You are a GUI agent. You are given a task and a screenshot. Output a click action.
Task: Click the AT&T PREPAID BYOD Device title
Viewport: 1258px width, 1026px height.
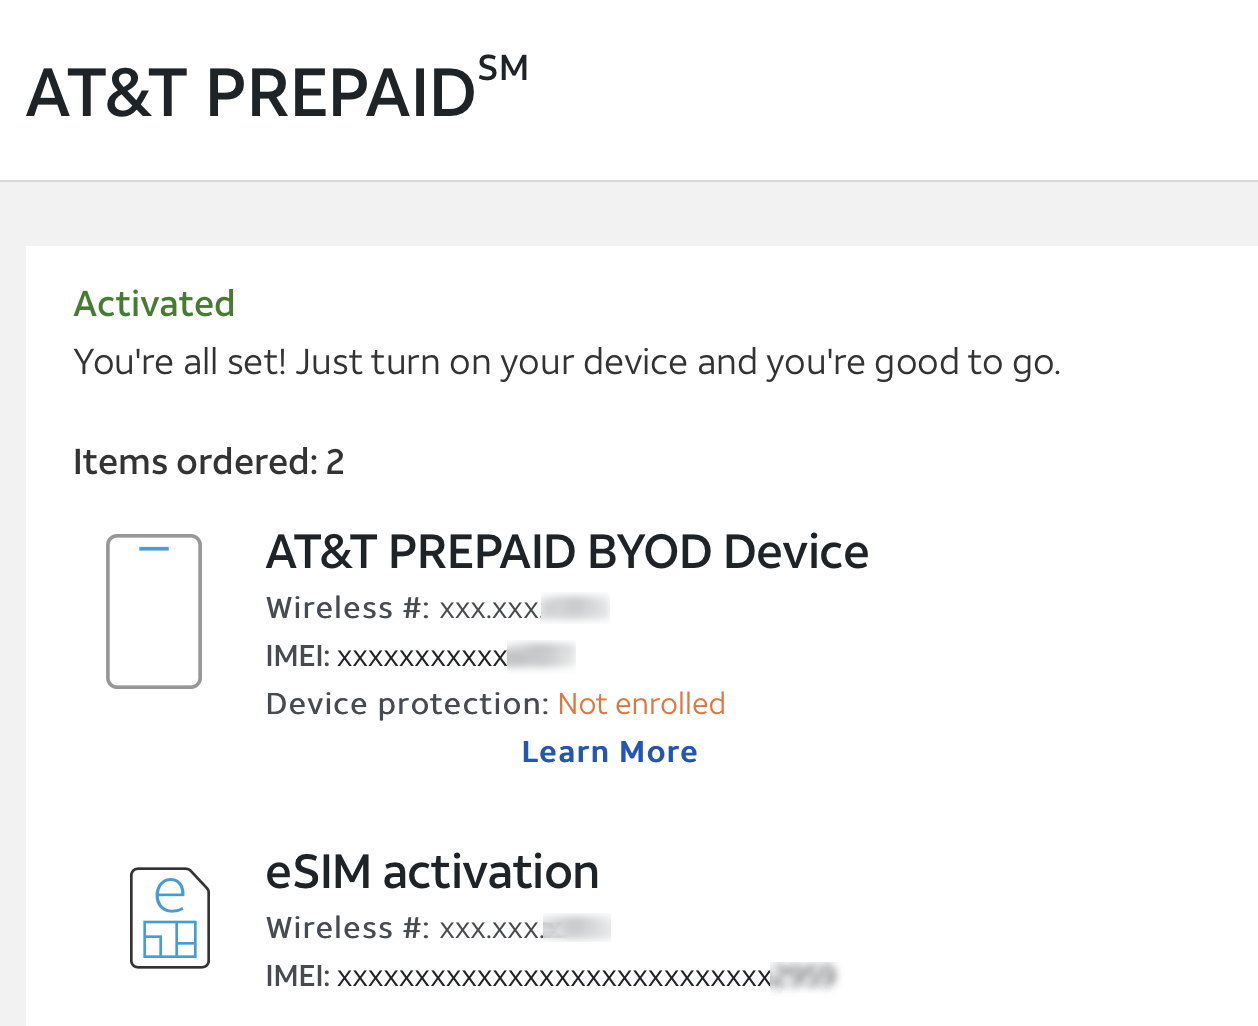[x=567, y=552]
